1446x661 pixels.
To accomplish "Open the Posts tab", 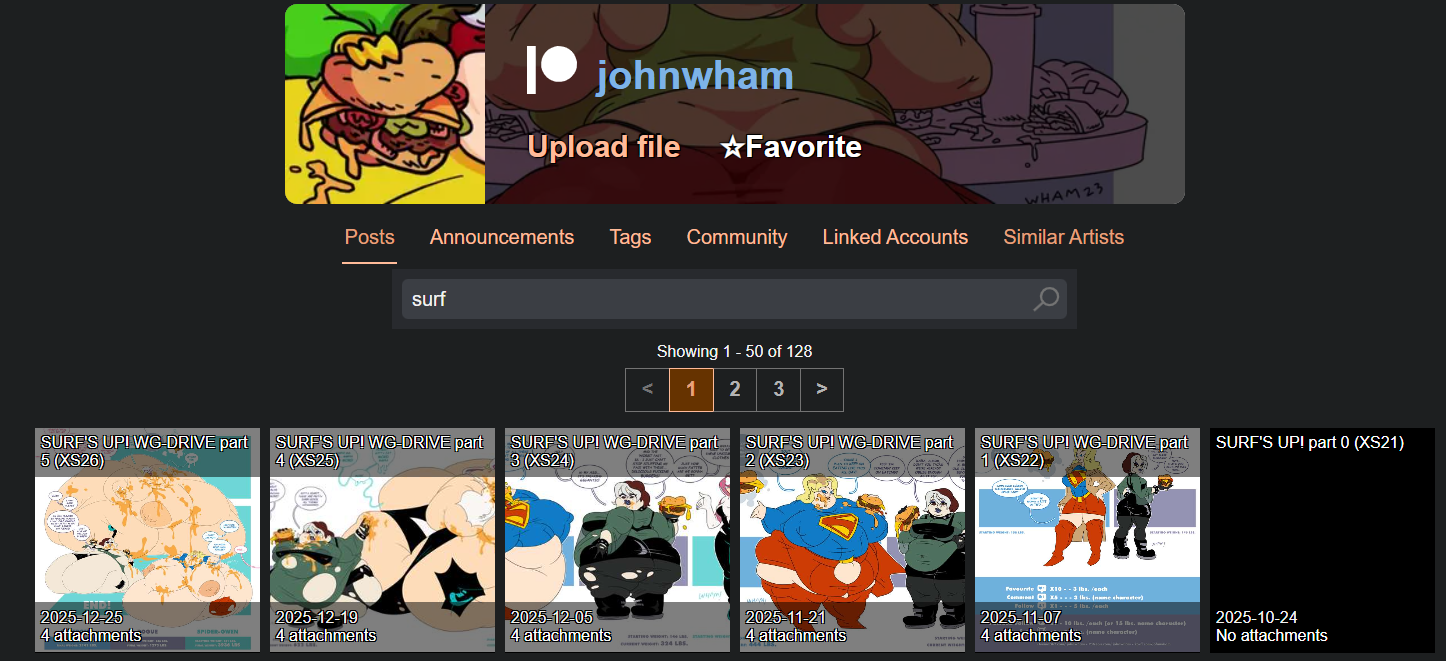I will (x=369, y=237).
